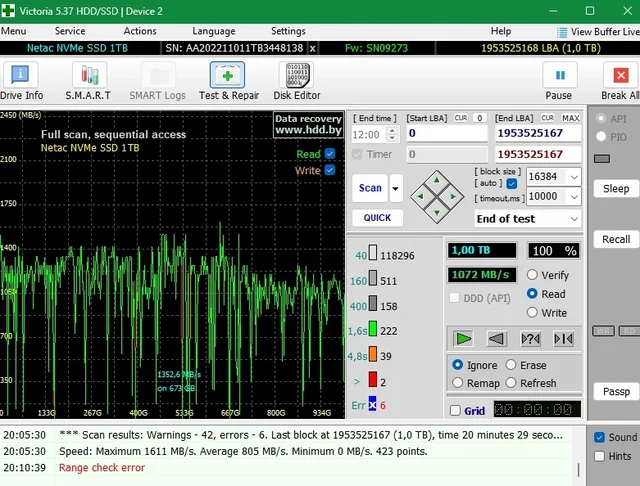
Task: Expand the Scan button dropdown arrow
Action: pos(396,188)
